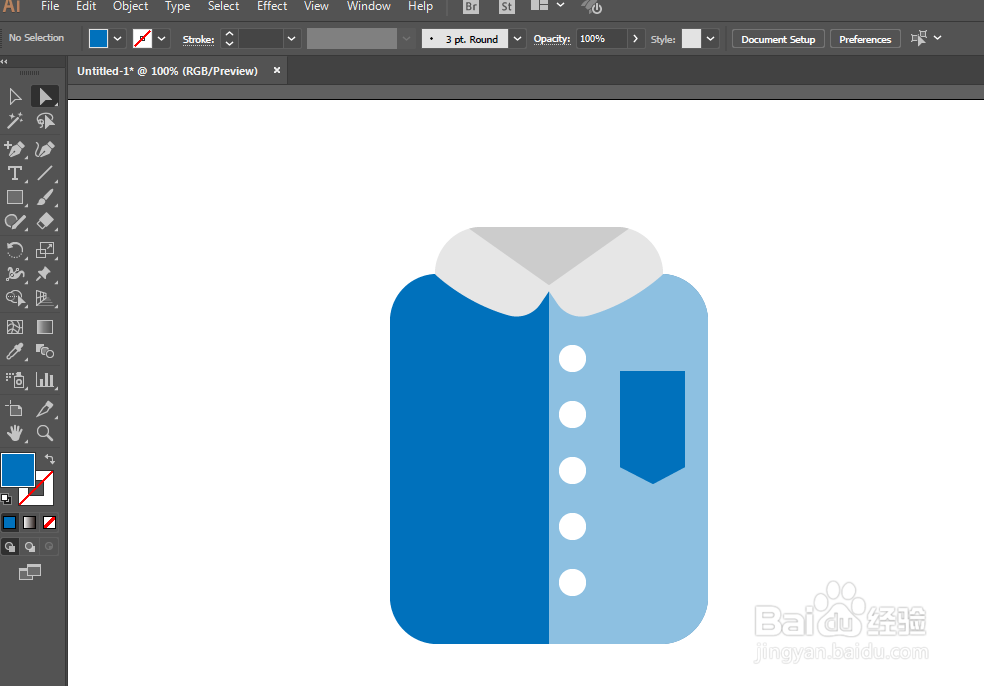Select the Shaper tool
The width and height of the screenshot is (984, 686).
15,222
